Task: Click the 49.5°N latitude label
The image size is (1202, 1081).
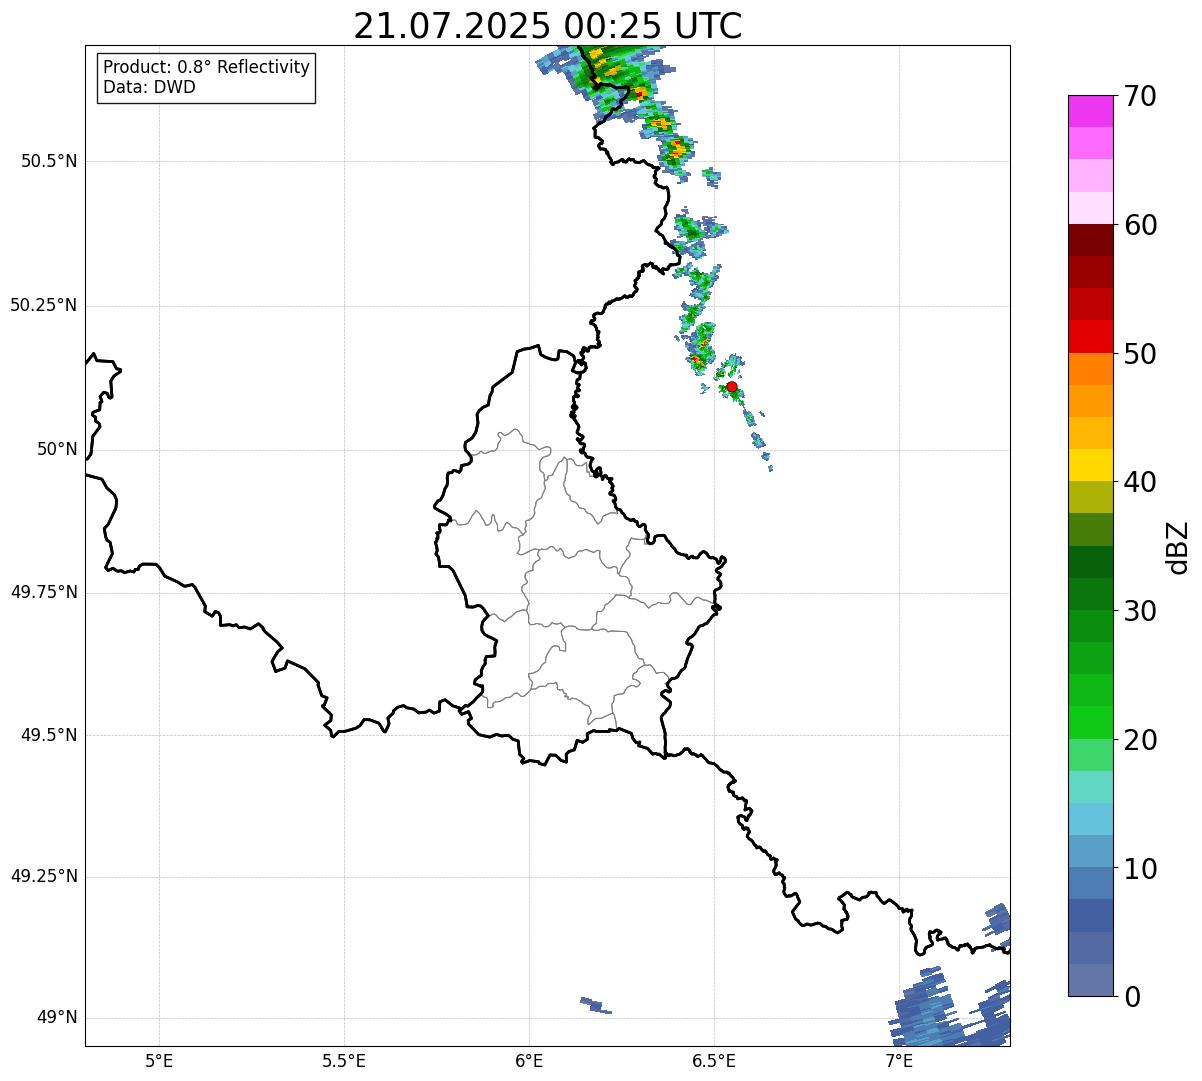Action: [x=49, y=735]
